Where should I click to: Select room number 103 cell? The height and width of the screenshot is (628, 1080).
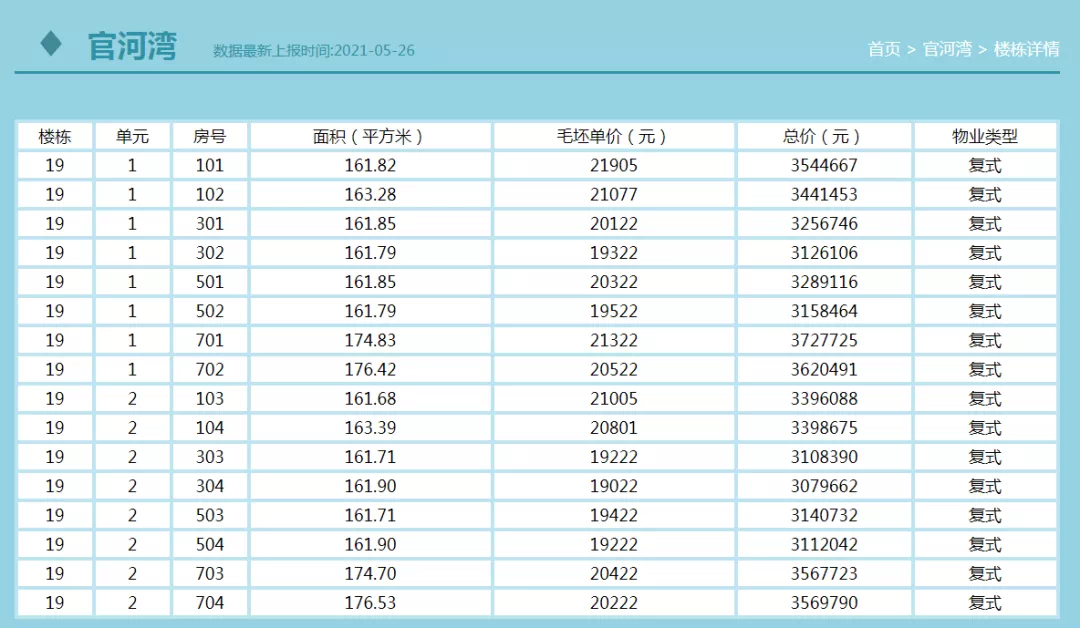coord(209,399)
